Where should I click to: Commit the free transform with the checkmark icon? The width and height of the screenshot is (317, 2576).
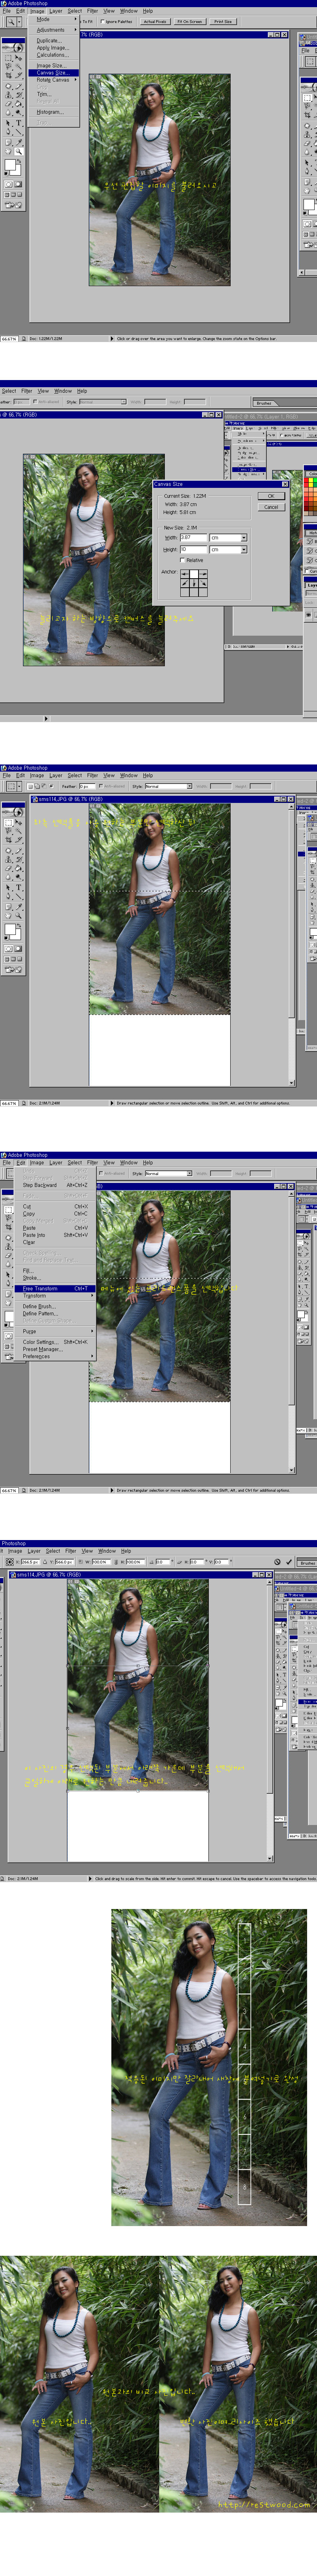[x=289, y=1561]
